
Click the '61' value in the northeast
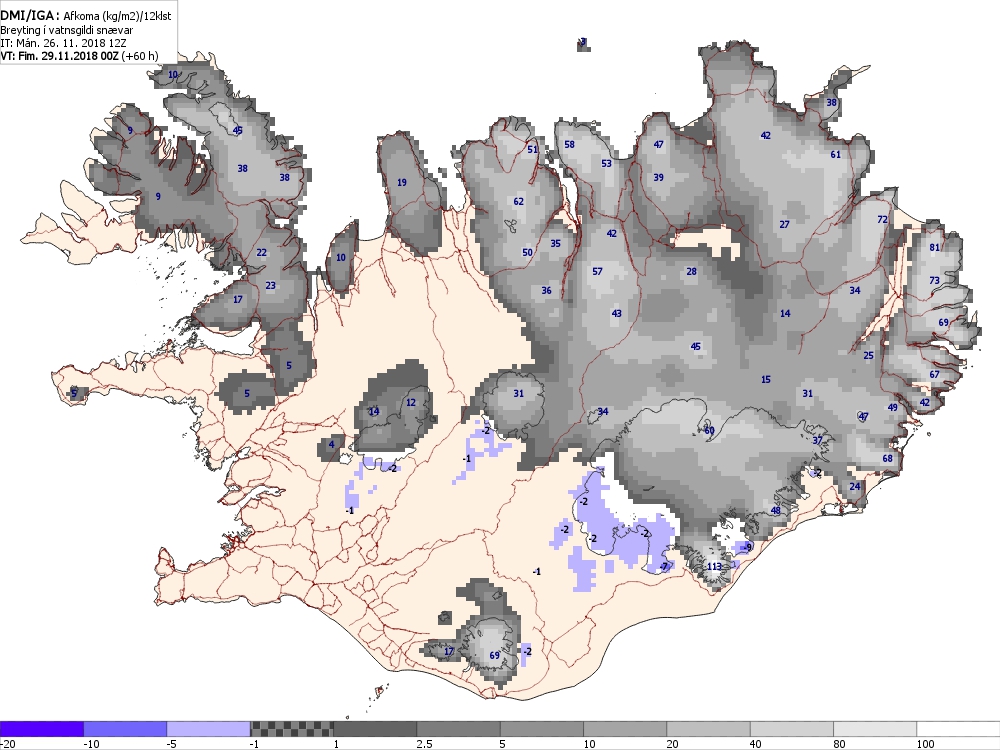coord(835,154)
